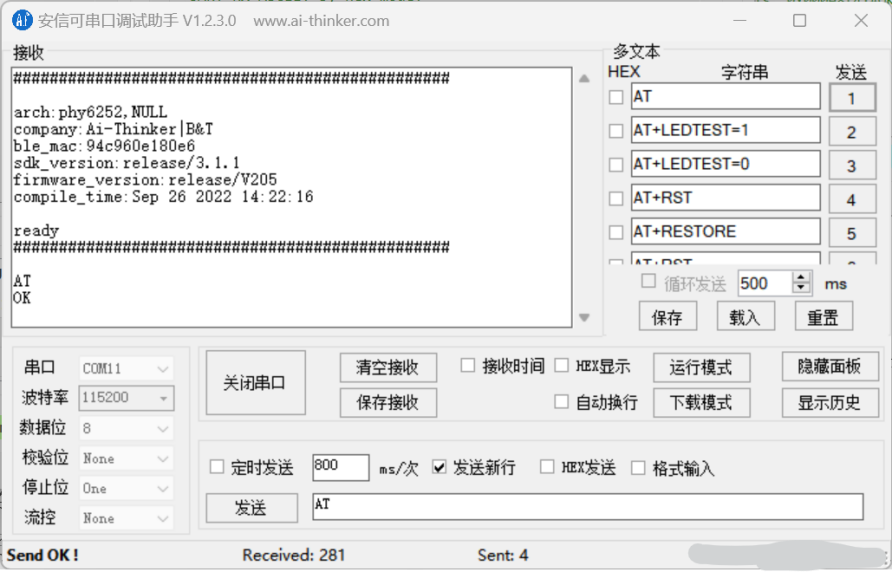Click 保存接收 save receive button

[388, 403]
